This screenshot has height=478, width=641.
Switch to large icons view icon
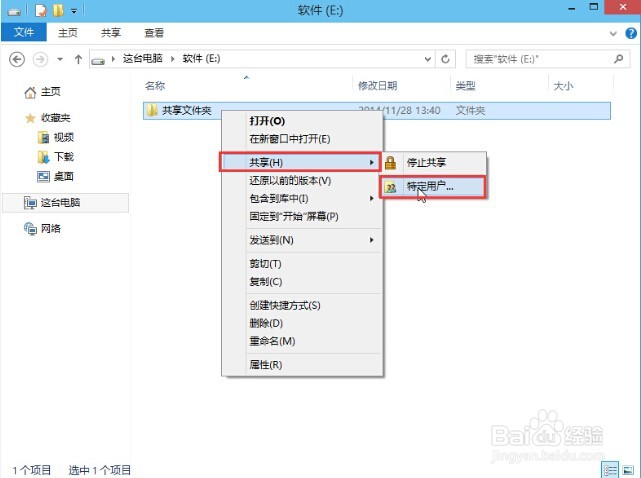[628, 470]
